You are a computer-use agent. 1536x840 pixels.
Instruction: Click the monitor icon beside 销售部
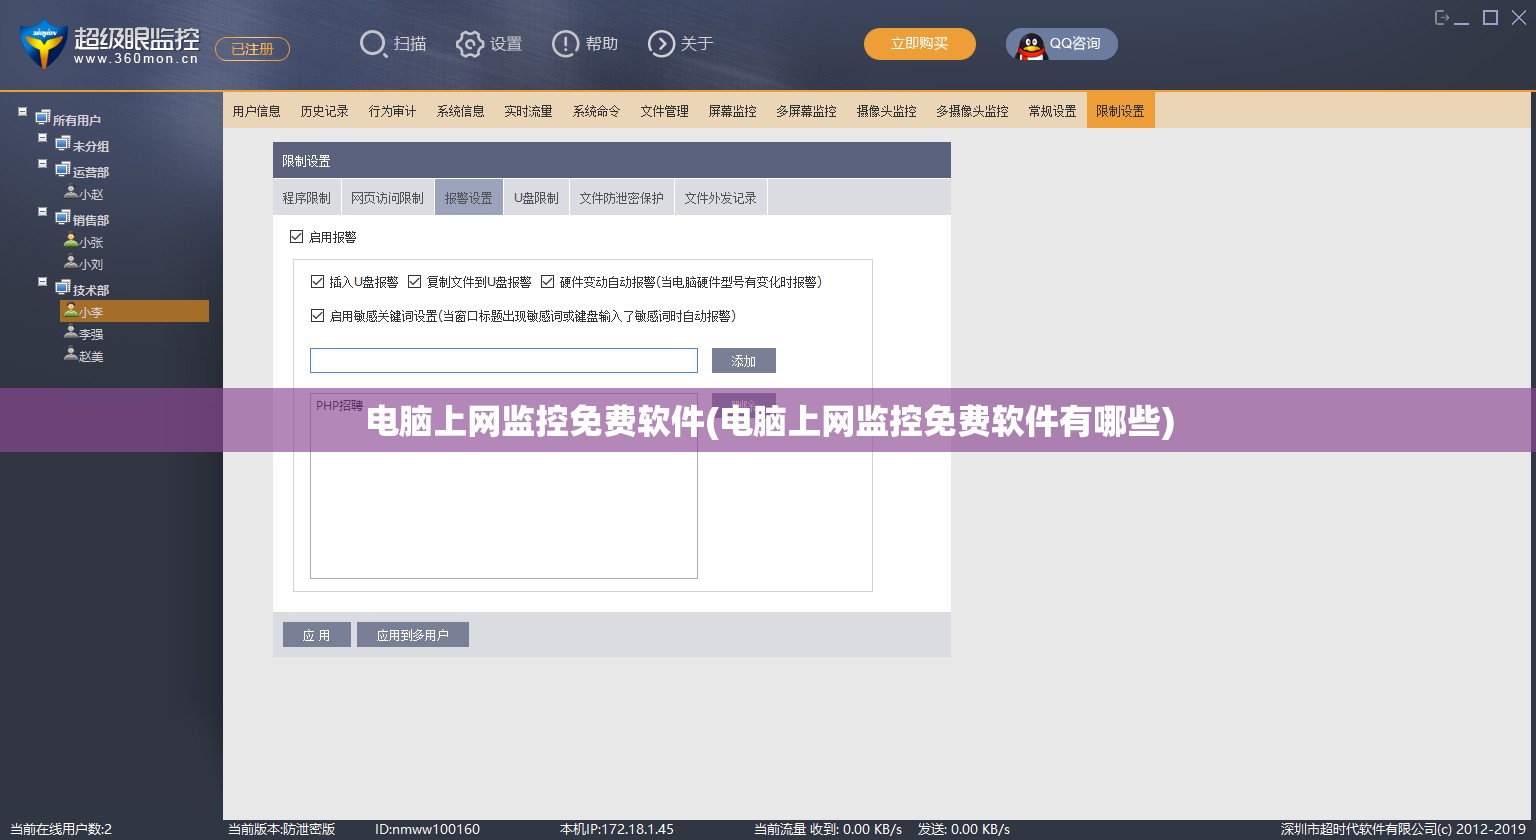62,218
